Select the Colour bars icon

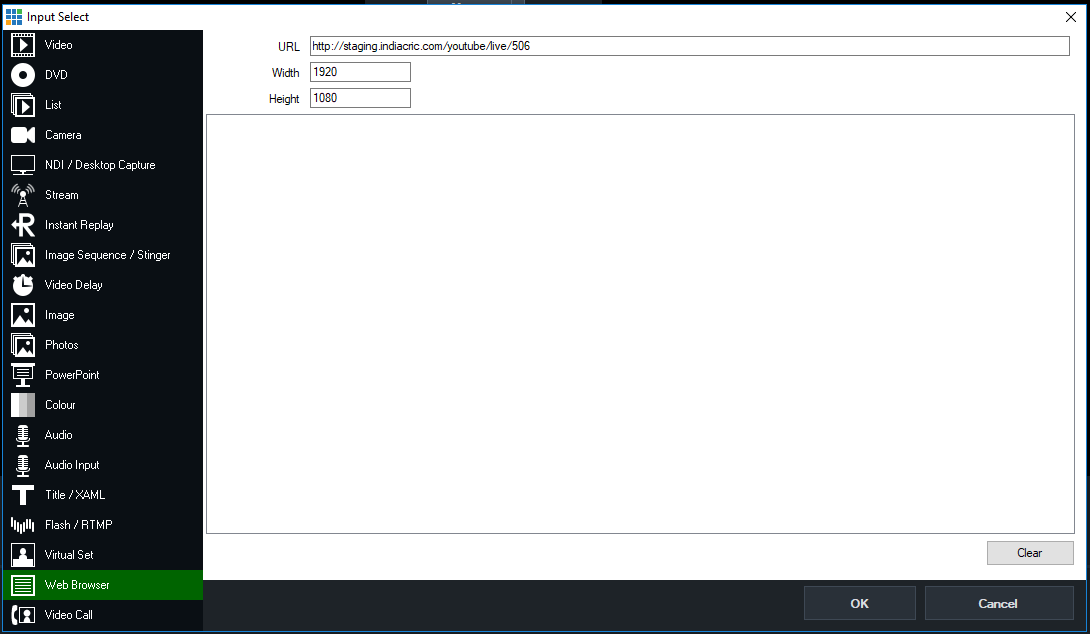(x=23, y=405)
